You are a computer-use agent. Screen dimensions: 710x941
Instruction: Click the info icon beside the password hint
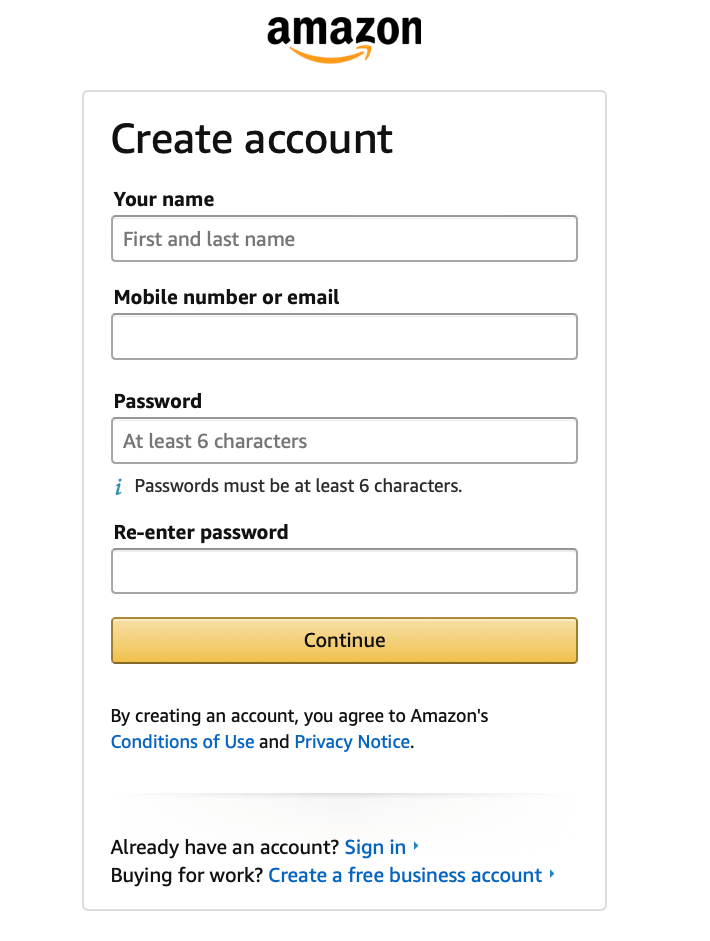click(118, 487)
